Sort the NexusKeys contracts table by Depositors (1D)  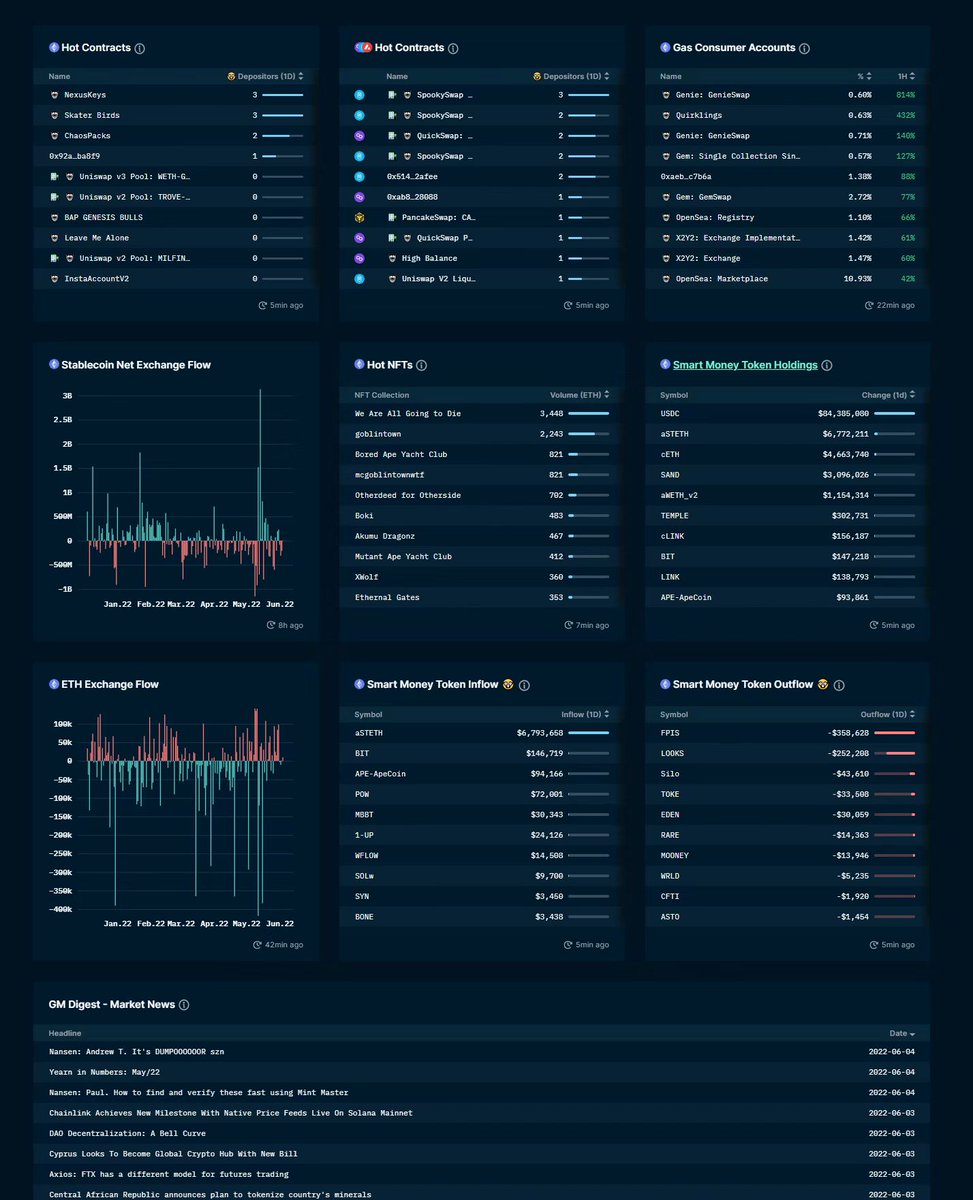[265, 76]
